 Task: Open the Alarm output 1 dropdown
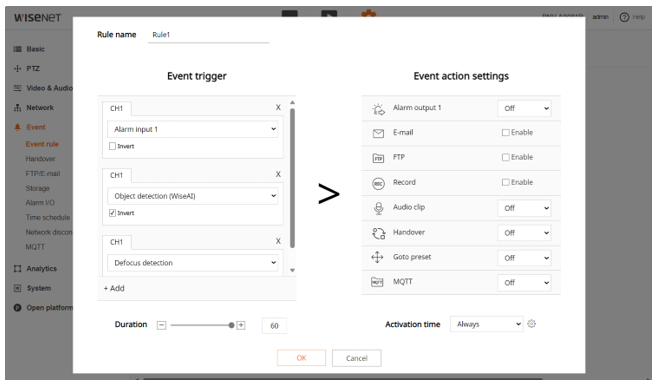(524, 108)
